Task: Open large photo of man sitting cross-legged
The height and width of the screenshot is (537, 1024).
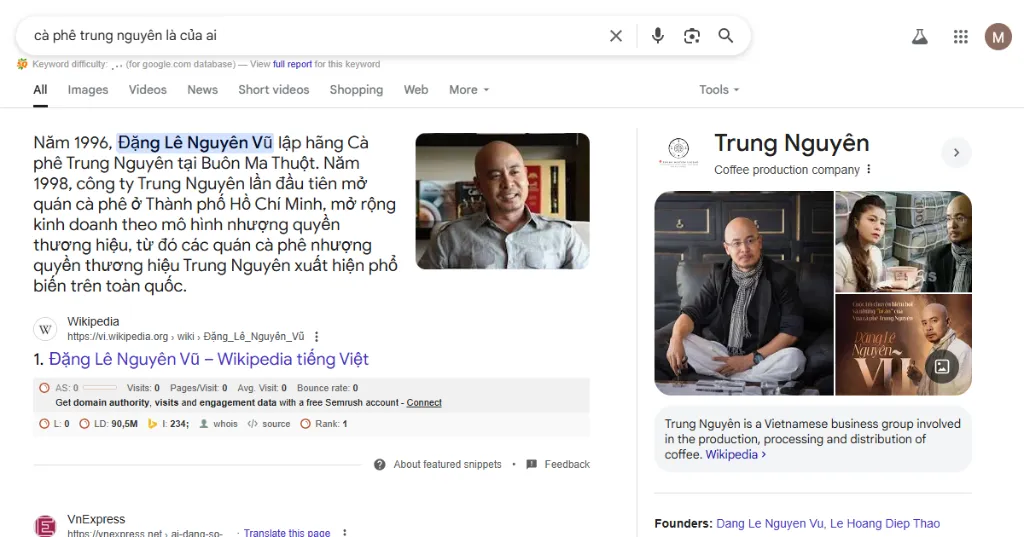Action: tap(744, 293)
